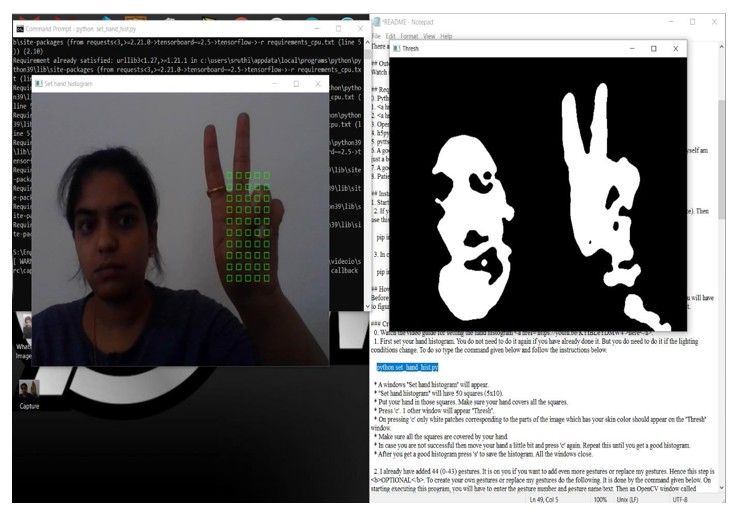Minimize the Set hand histogram window

pyautogui.click(x=274, y=84)
